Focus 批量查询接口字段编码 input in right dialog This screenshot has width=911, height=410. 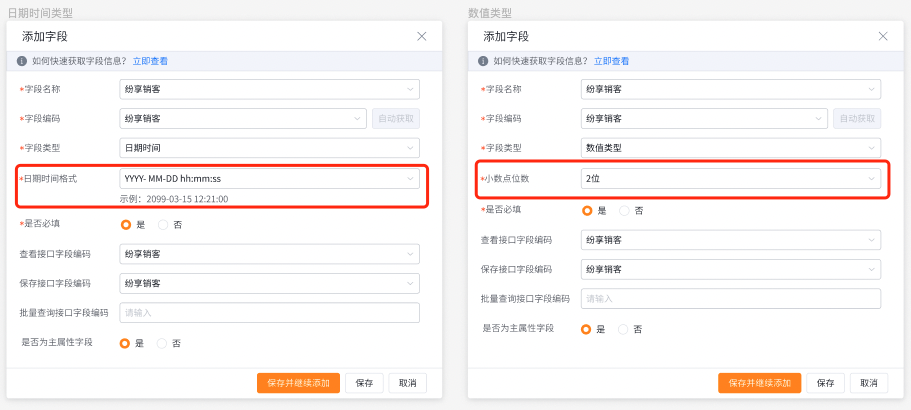731,298
